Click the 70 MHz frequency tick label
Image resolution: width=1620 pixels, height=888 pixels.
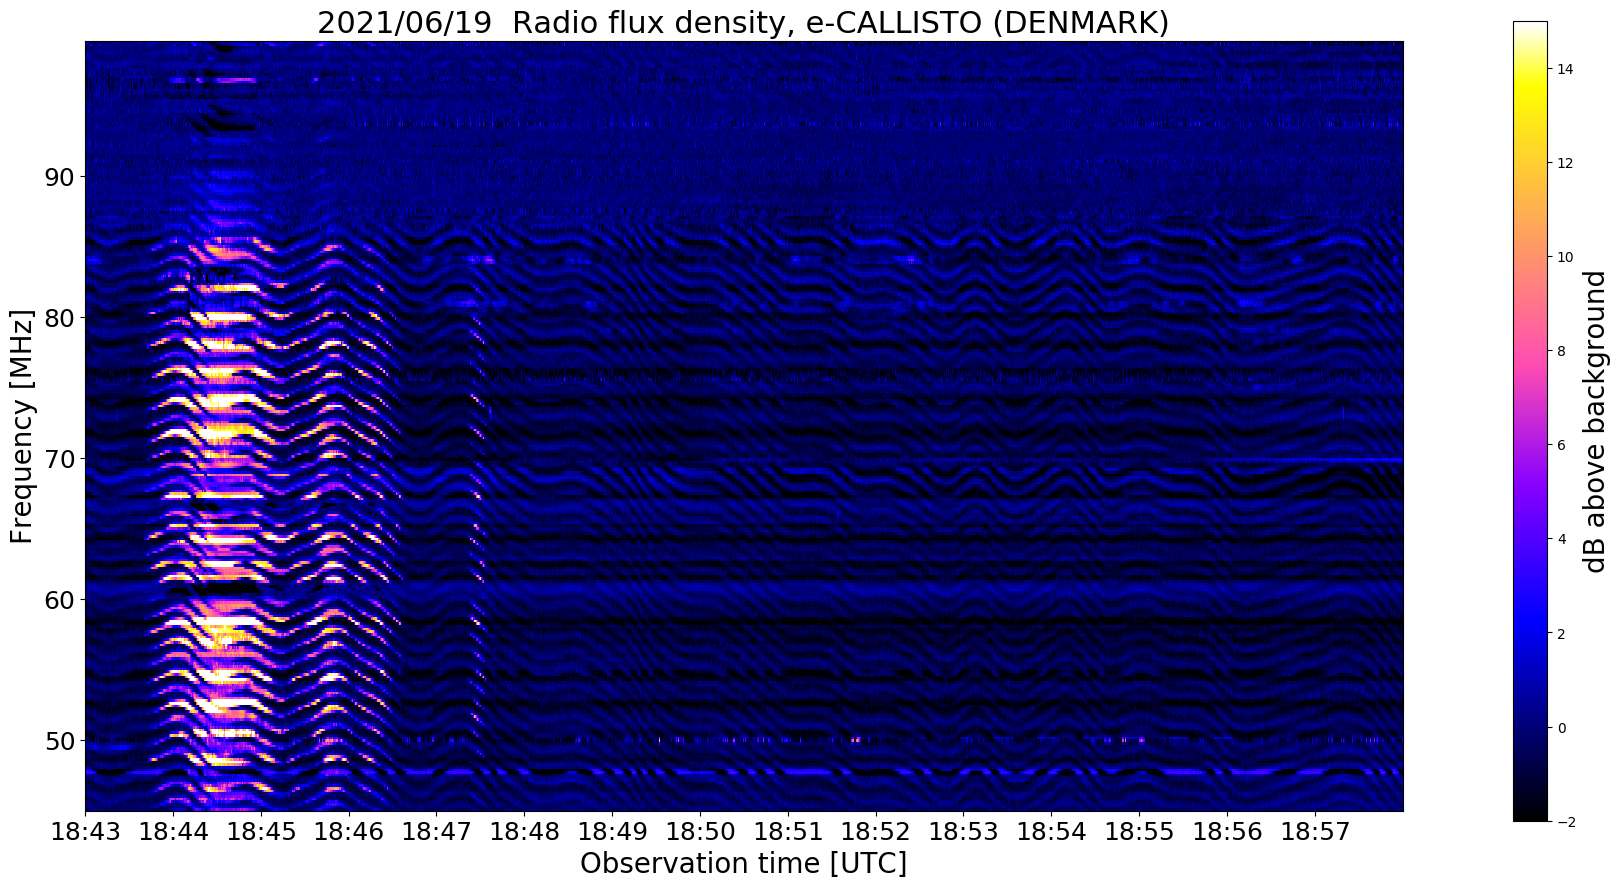click(x=59, y=459)
